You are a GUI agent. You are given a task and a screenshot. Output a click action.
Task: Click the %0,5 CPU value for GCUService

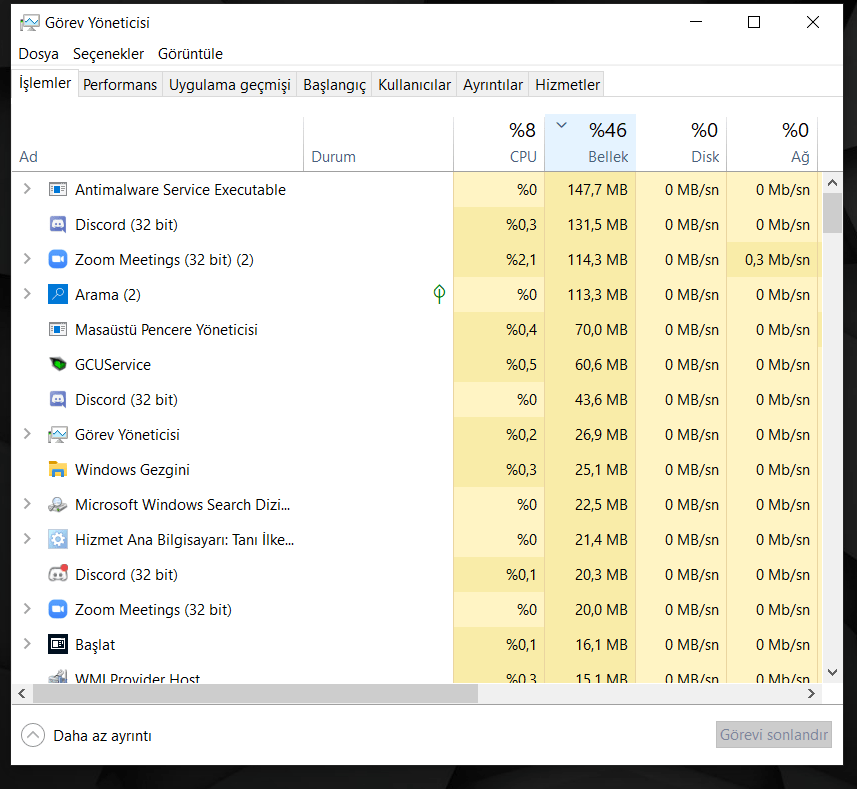click(521, 364)
